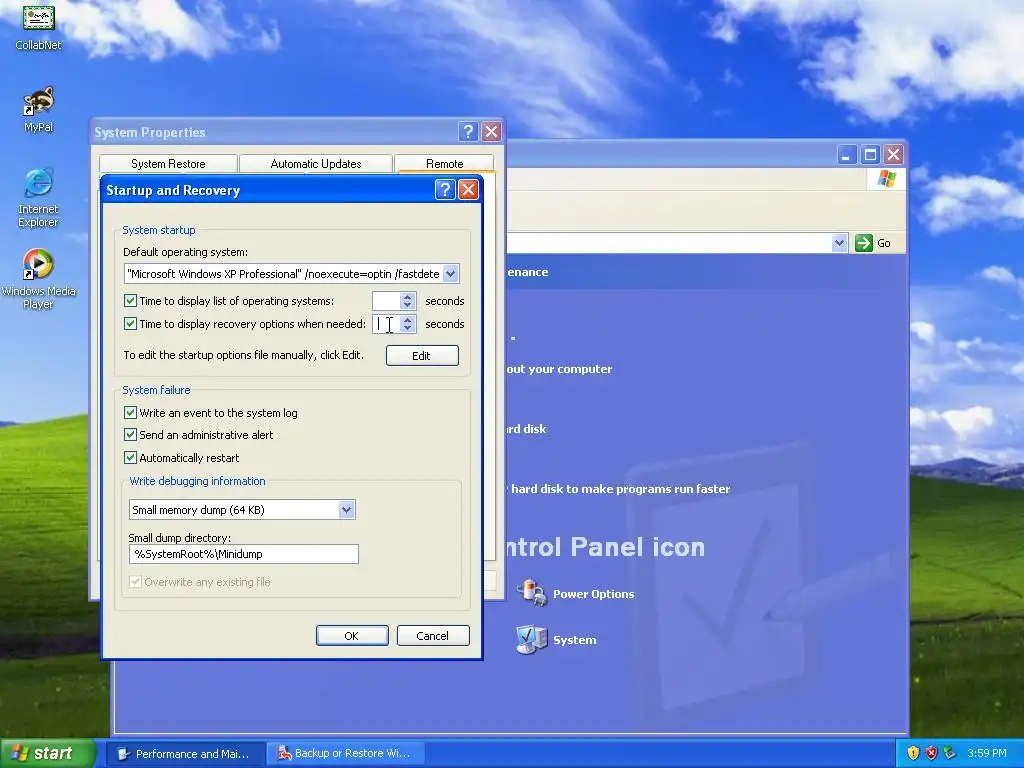The image size is (1024, 768).
Task: Switch to the Automatic Updates tab
Action: (x=315, y=163)
